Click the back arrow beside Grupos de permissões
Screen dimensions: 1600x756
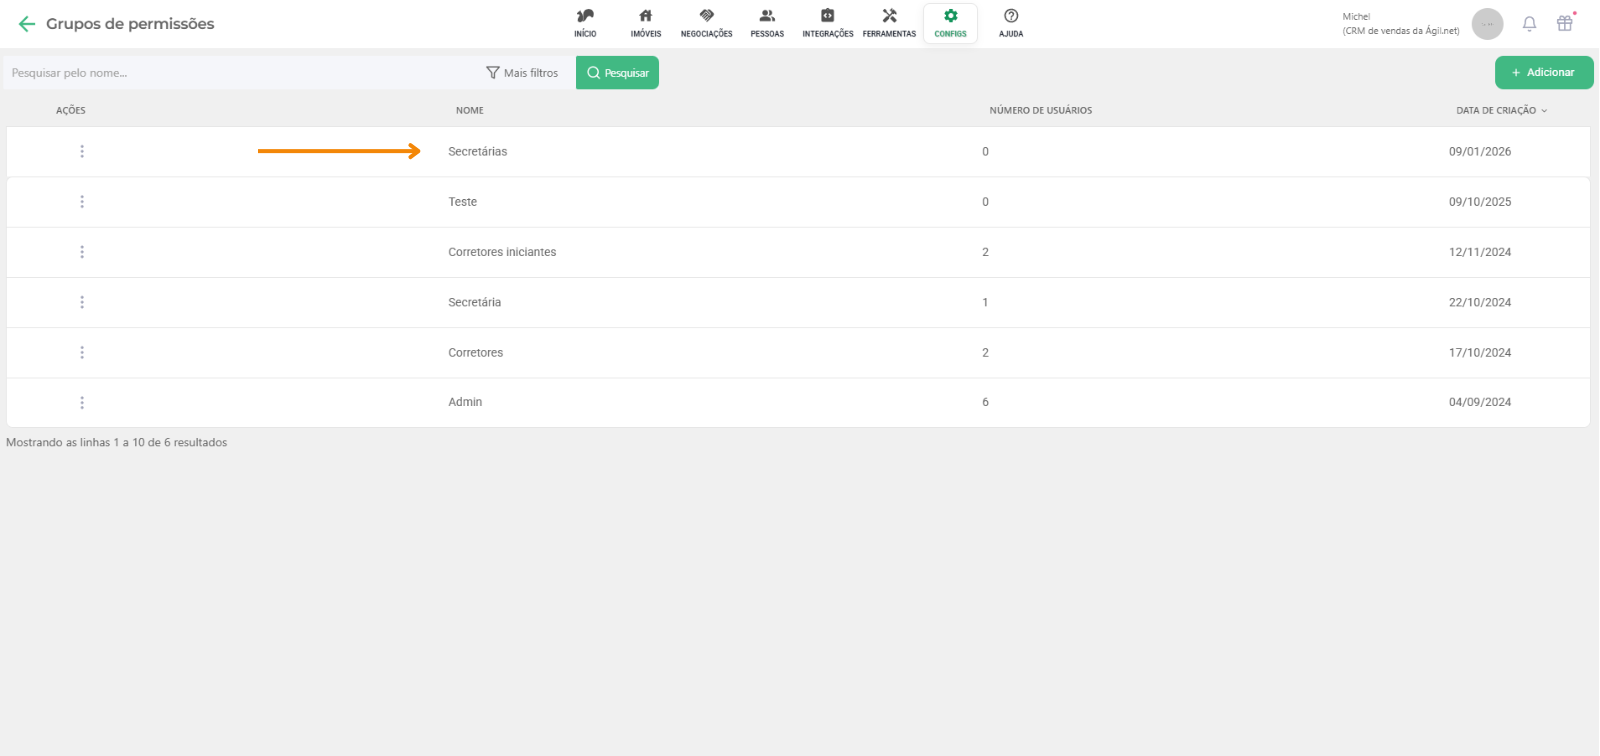(27, 24)
